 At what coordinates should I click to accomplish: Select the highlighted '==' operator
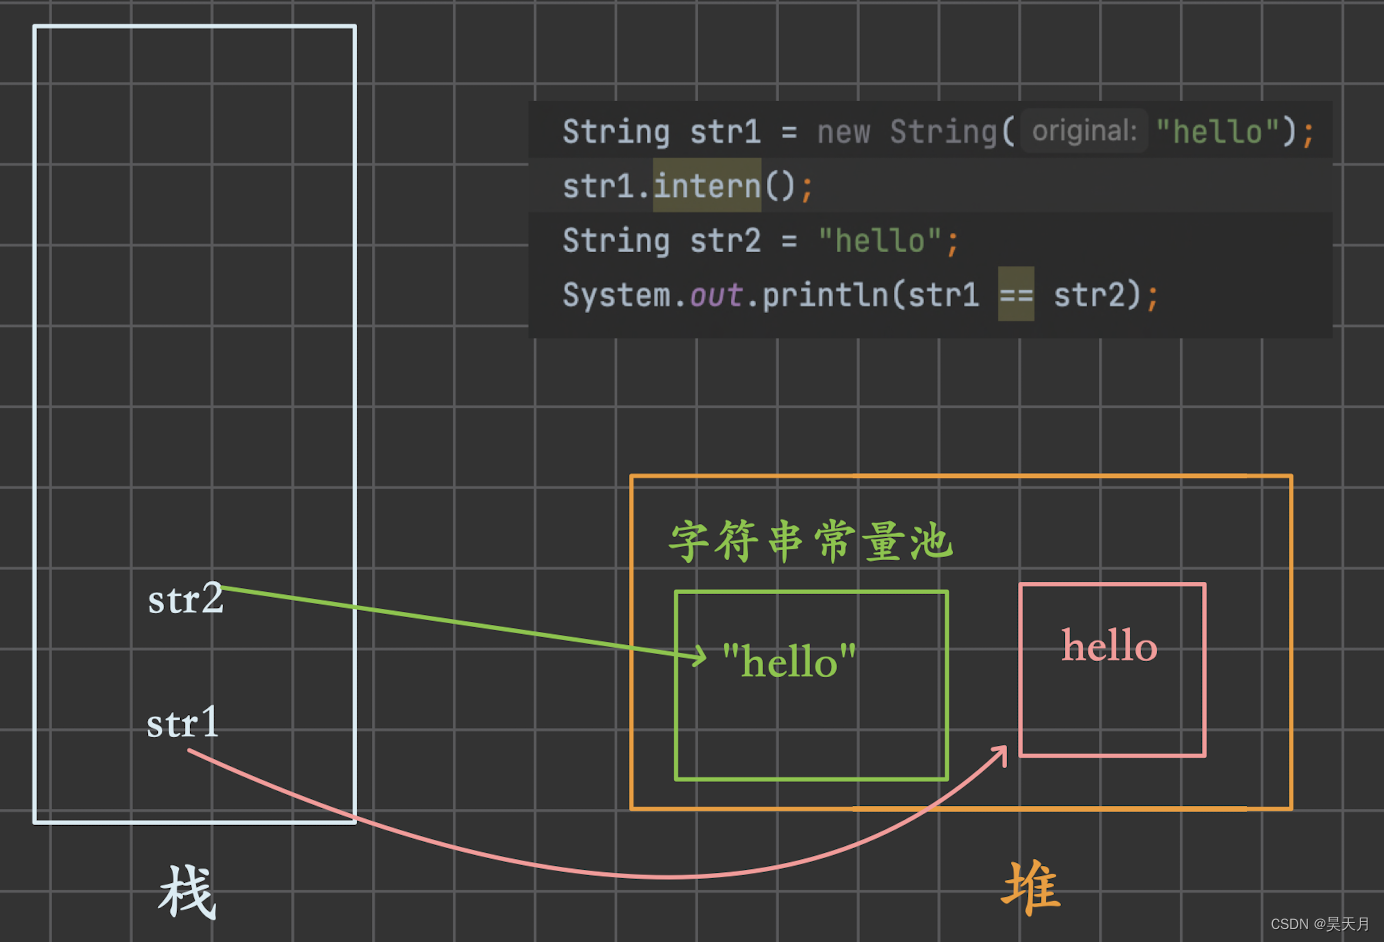(x=1016, y=295)
